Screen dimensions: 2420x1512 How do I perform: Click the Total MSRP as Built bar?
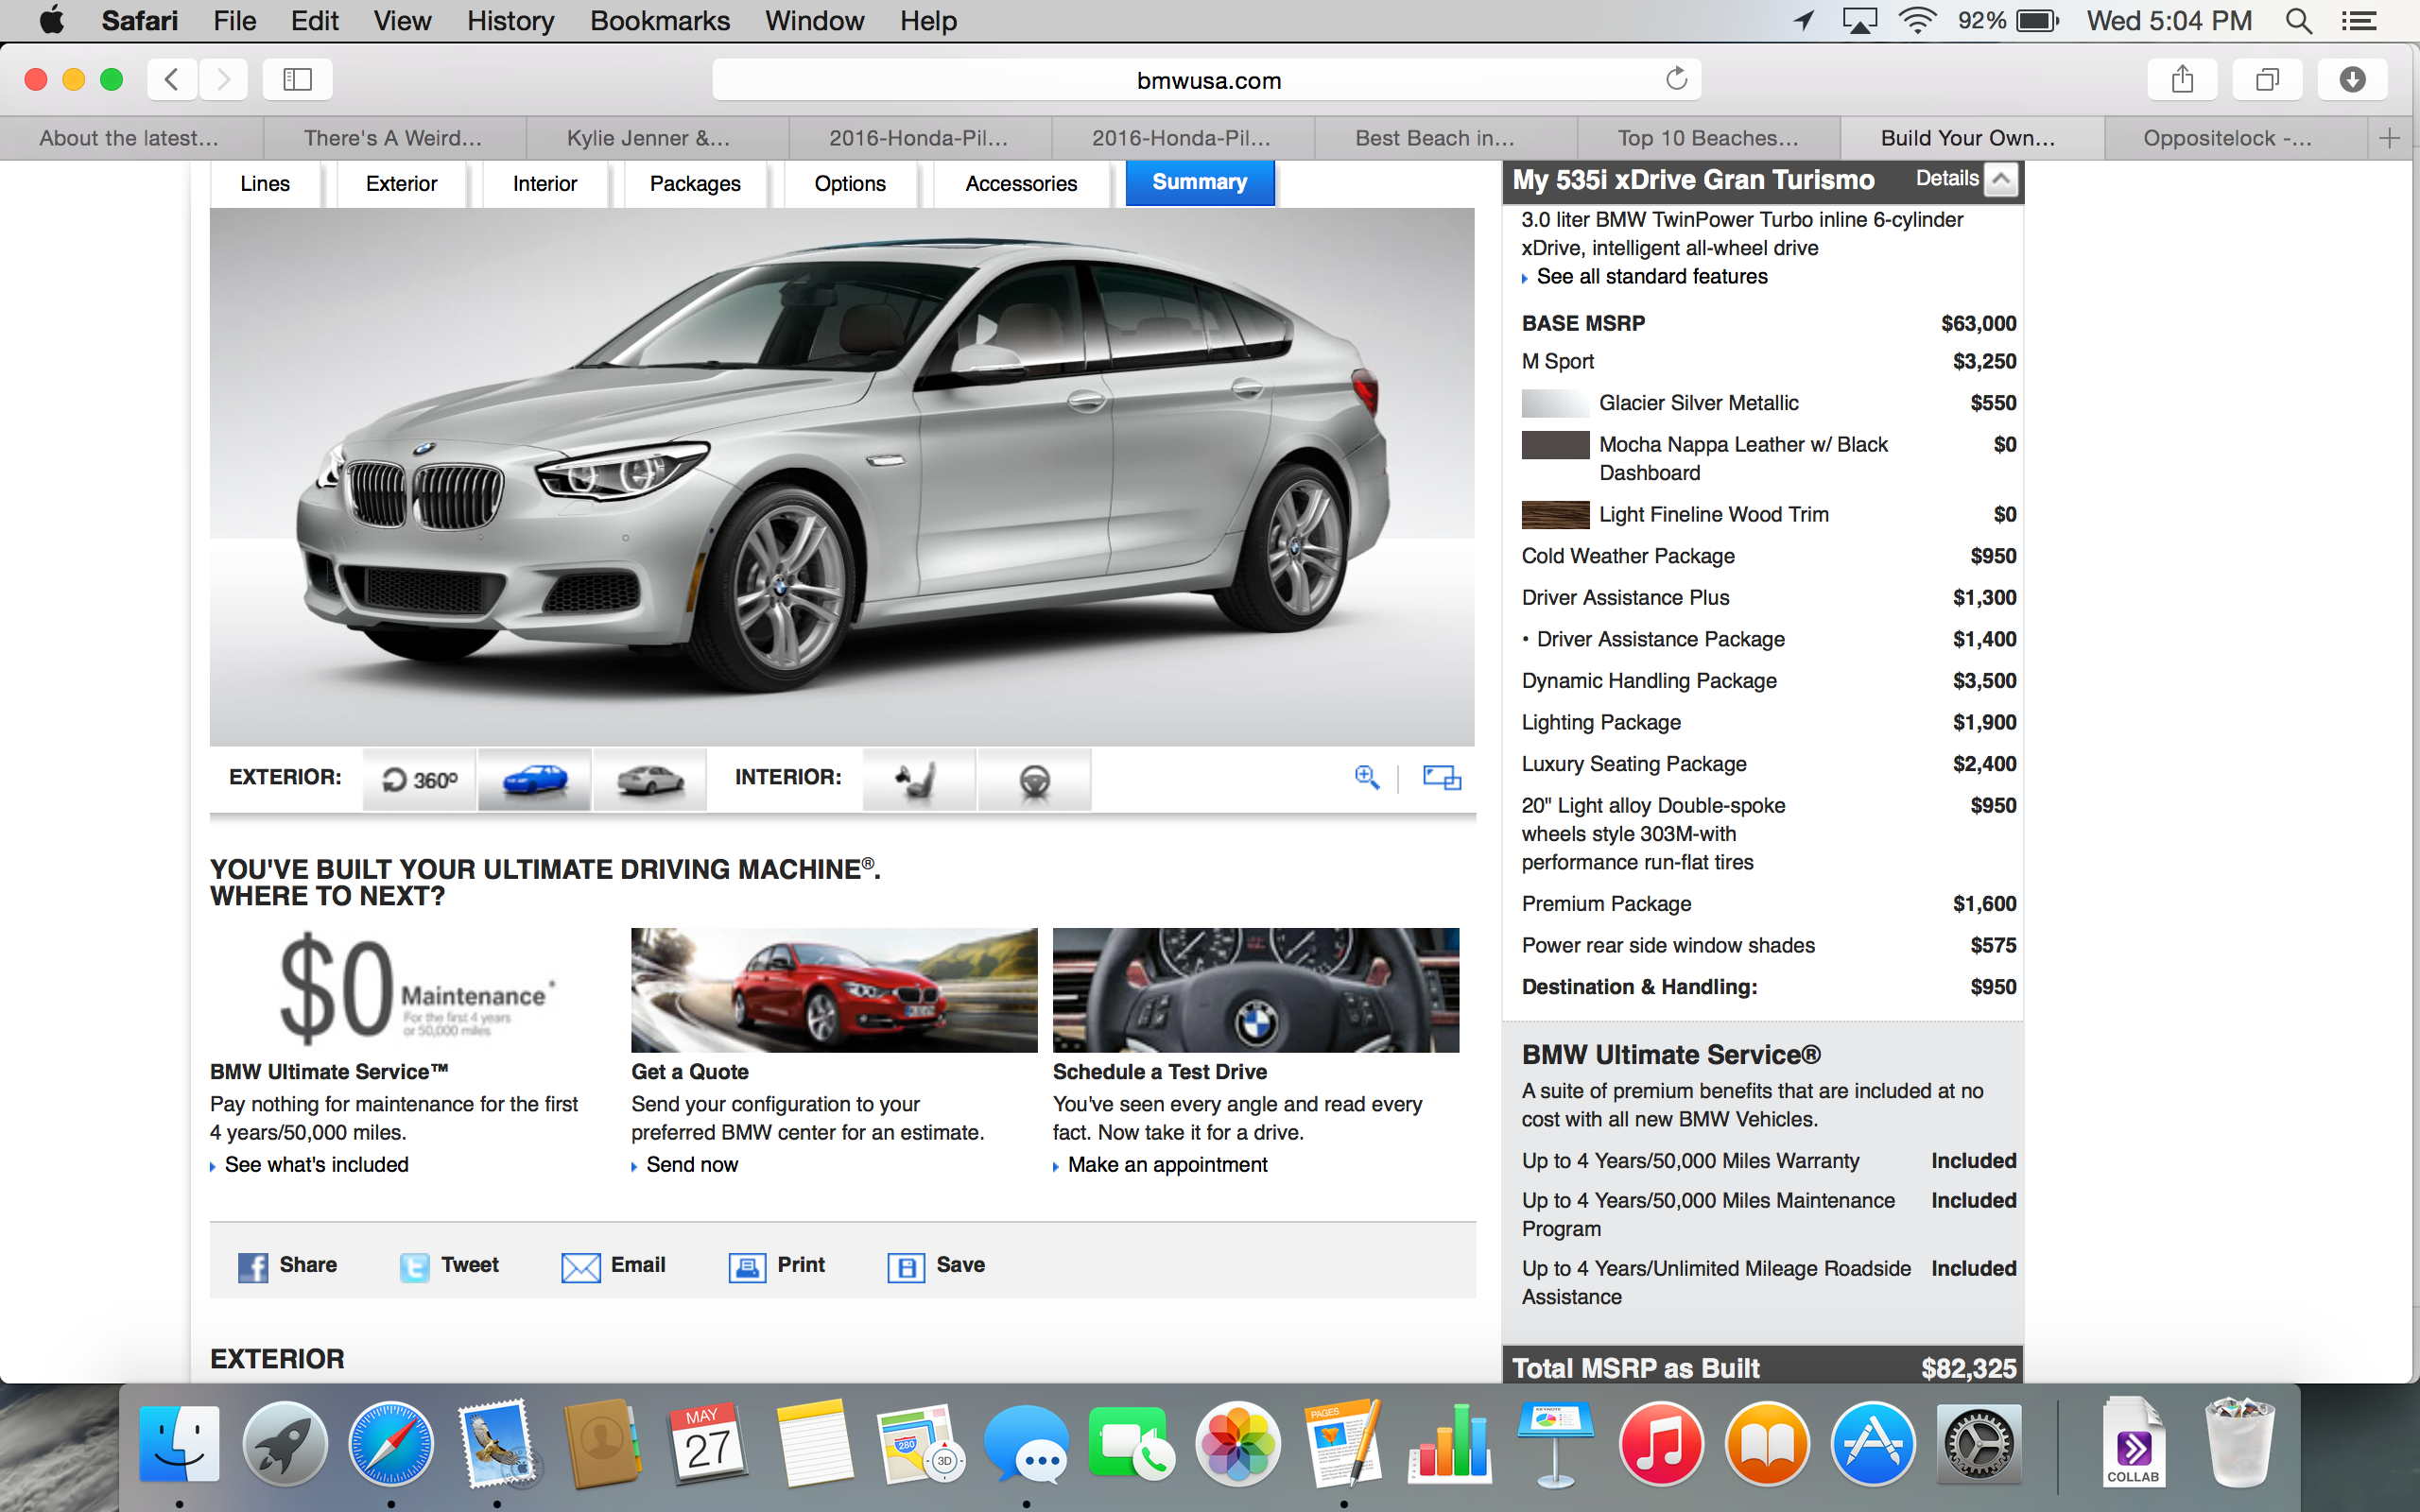1763,1366
